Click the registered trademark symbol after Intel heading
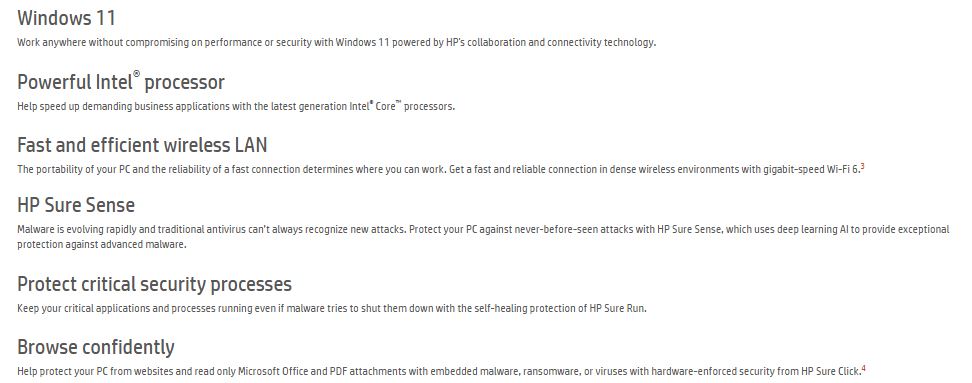972x383 pixels. 136,74
